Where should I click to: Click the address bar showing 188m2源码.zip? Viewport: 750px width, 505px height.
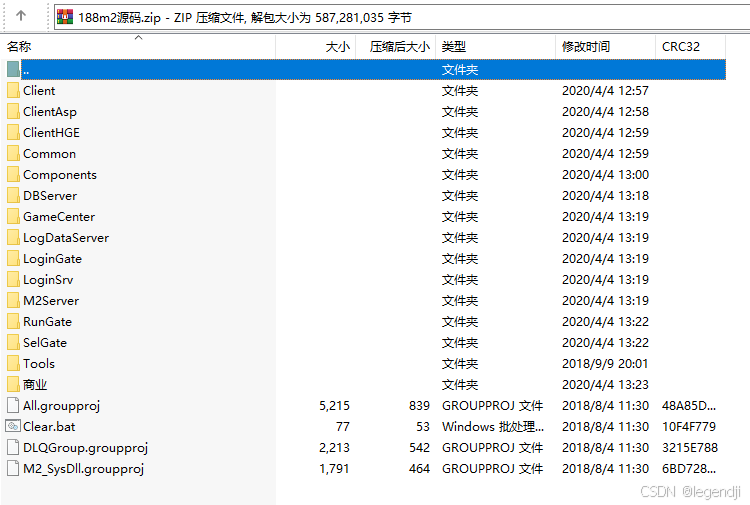[x=402, y=17]
